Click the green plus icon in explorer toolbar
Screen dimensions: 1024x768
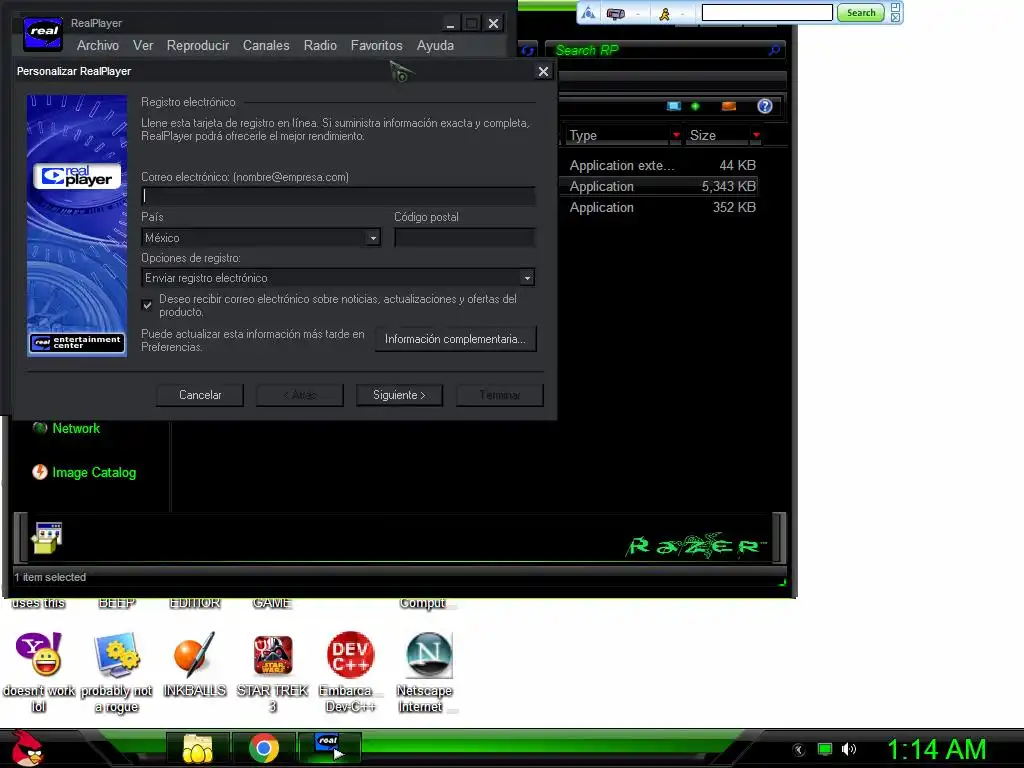point(696,106)
